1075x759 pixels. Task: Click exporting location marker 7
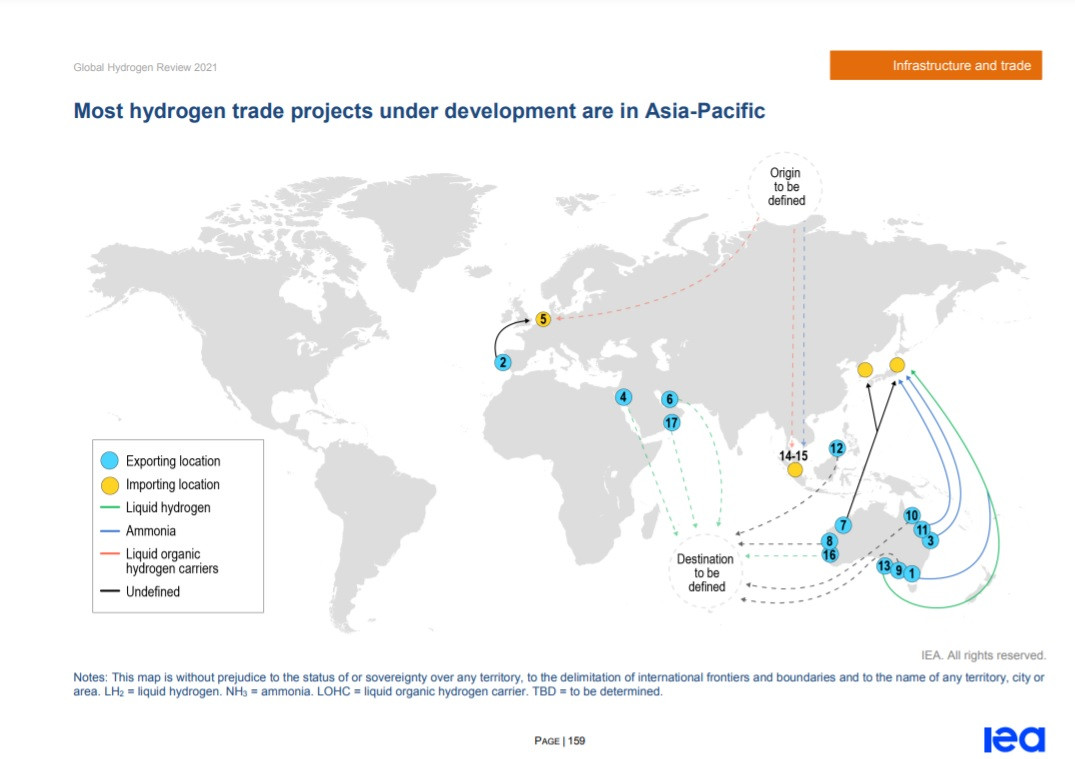point(843,525)
